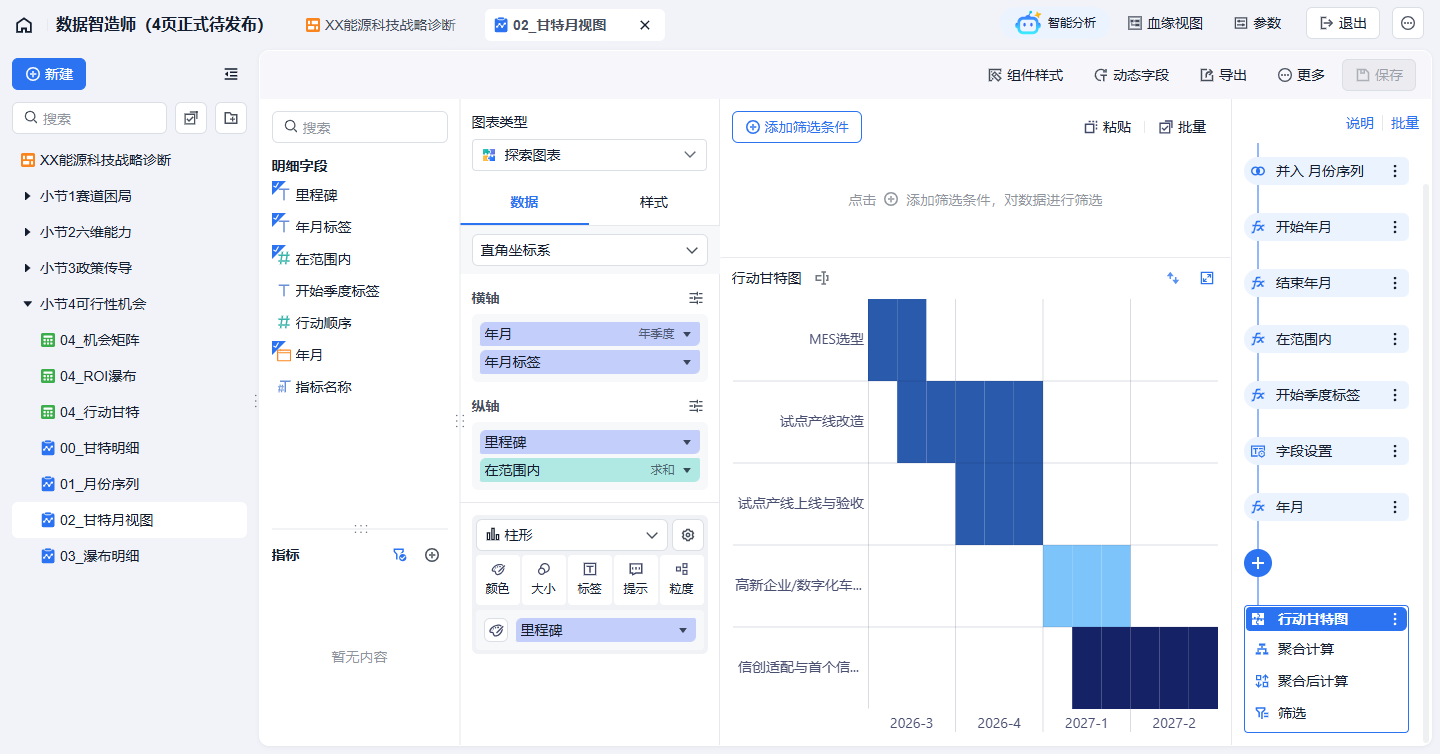Open the 探索图表 chart type dropdown

pyautogui.click(x=589, y=155)
